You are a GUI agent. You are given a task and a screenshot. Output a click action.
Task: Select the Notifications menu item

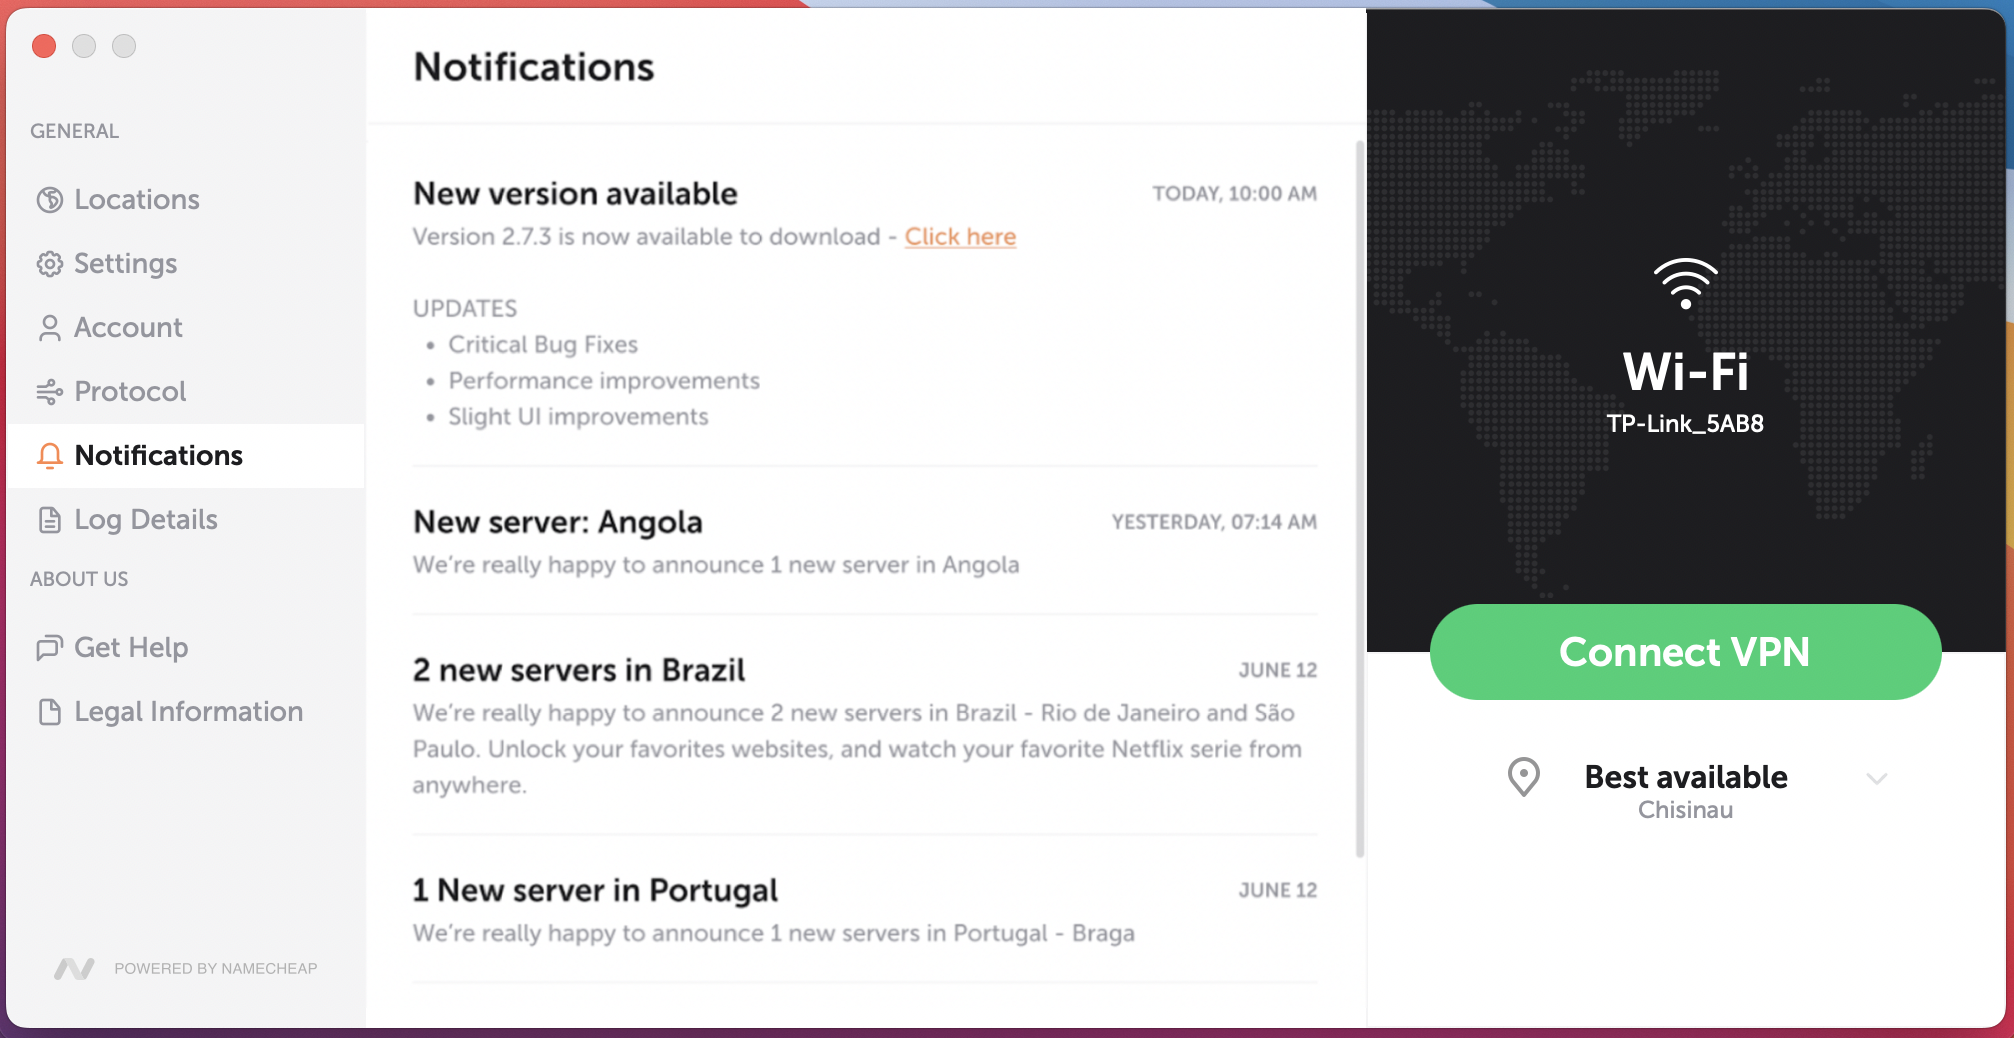click(x=186, y=456)
